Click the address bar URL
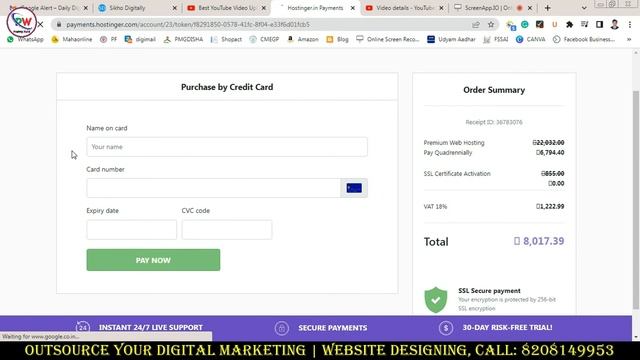Screen dimensions: 640x360 pos(188,24)
